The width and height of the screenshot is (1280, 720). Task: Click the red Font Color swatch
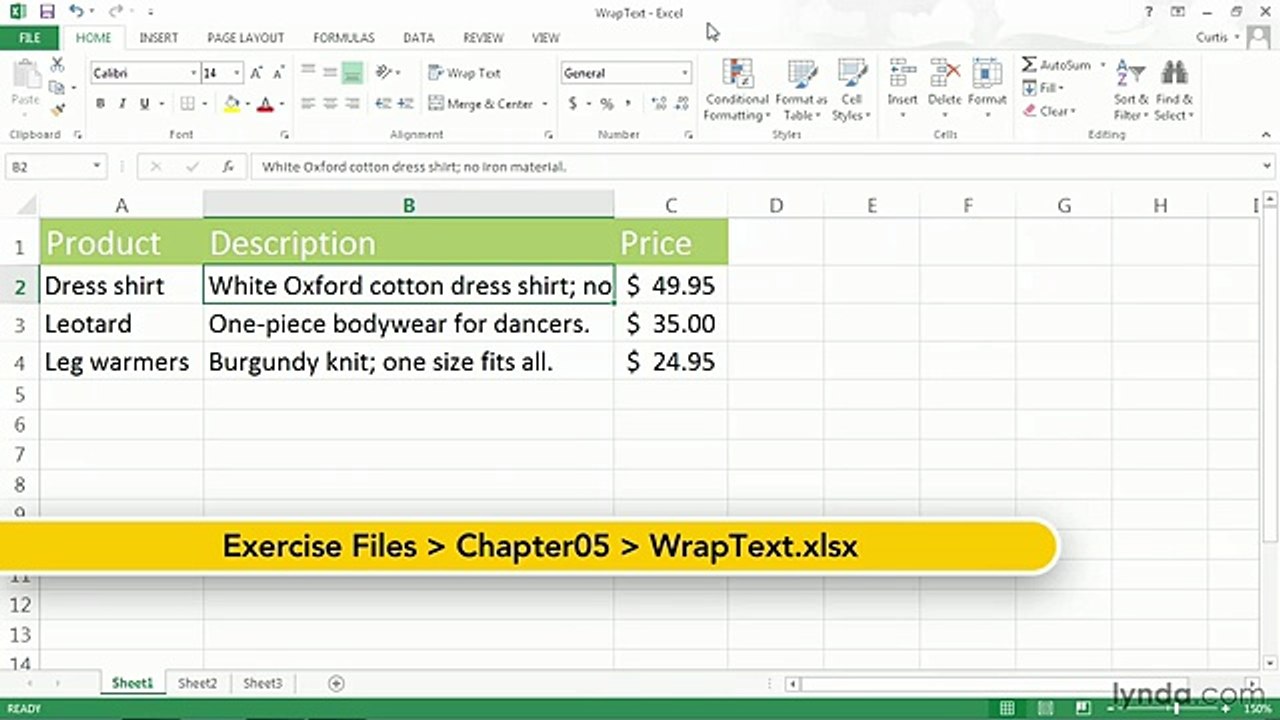click(265, 104)
